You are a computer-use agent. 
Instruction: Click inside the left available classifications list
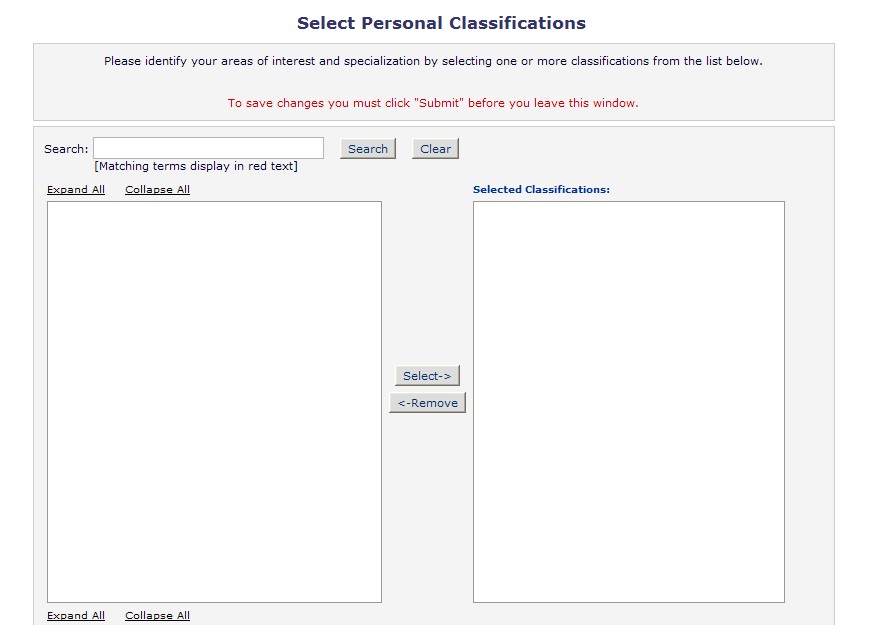pyautogui.click(x=214, y=401)
